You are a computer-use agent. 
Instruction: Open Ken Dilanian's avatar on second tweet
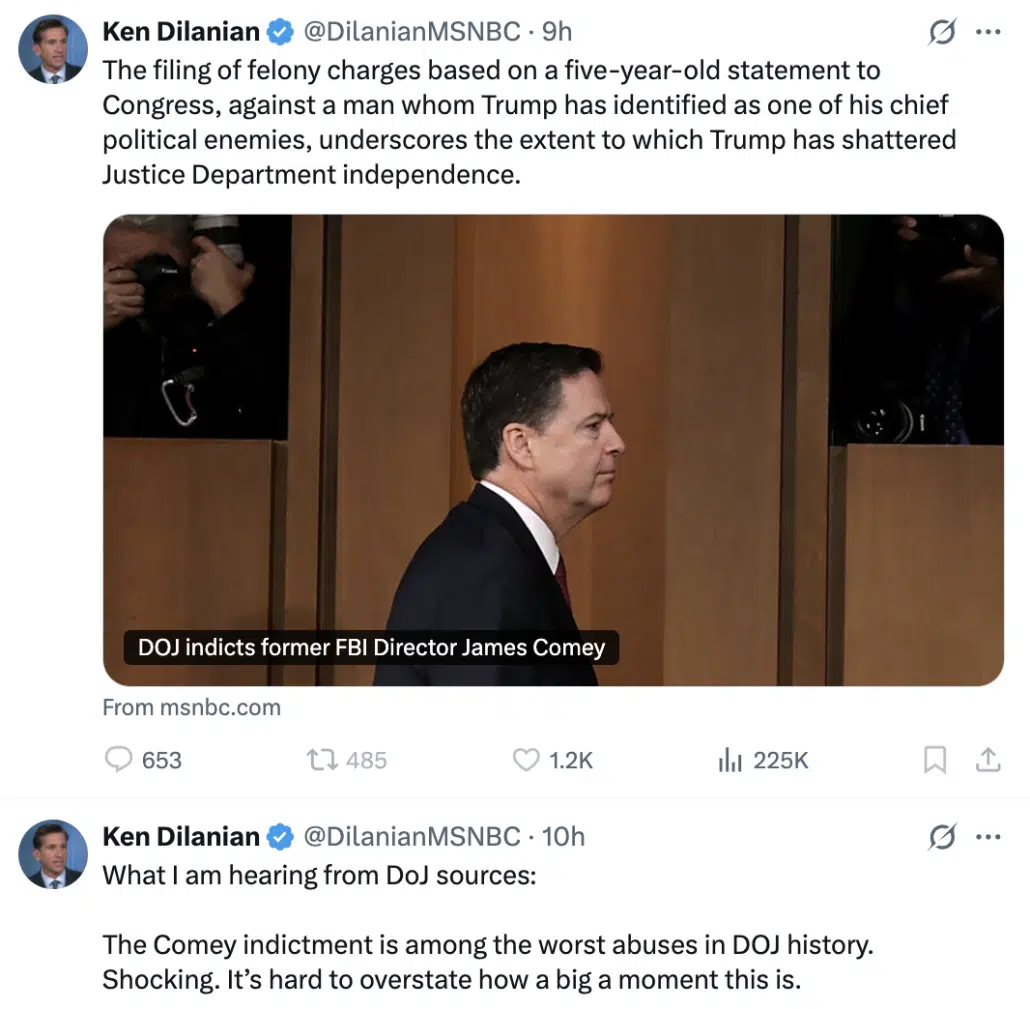click(53, 854)
